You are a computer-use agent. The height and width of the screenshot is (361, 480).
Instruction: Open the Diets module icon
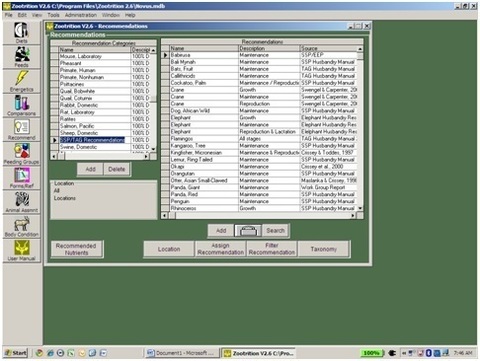(22, 31)
